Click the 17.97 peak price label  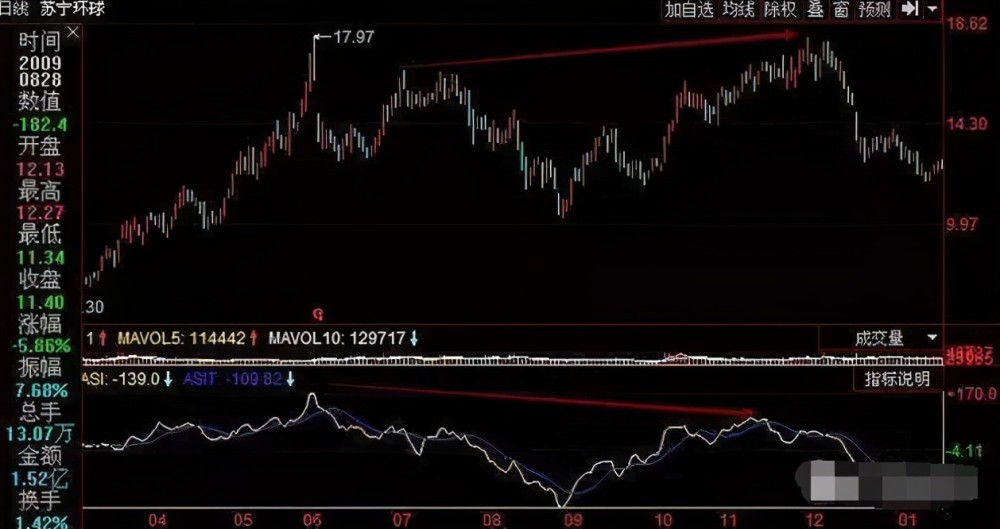click(354, 37)
